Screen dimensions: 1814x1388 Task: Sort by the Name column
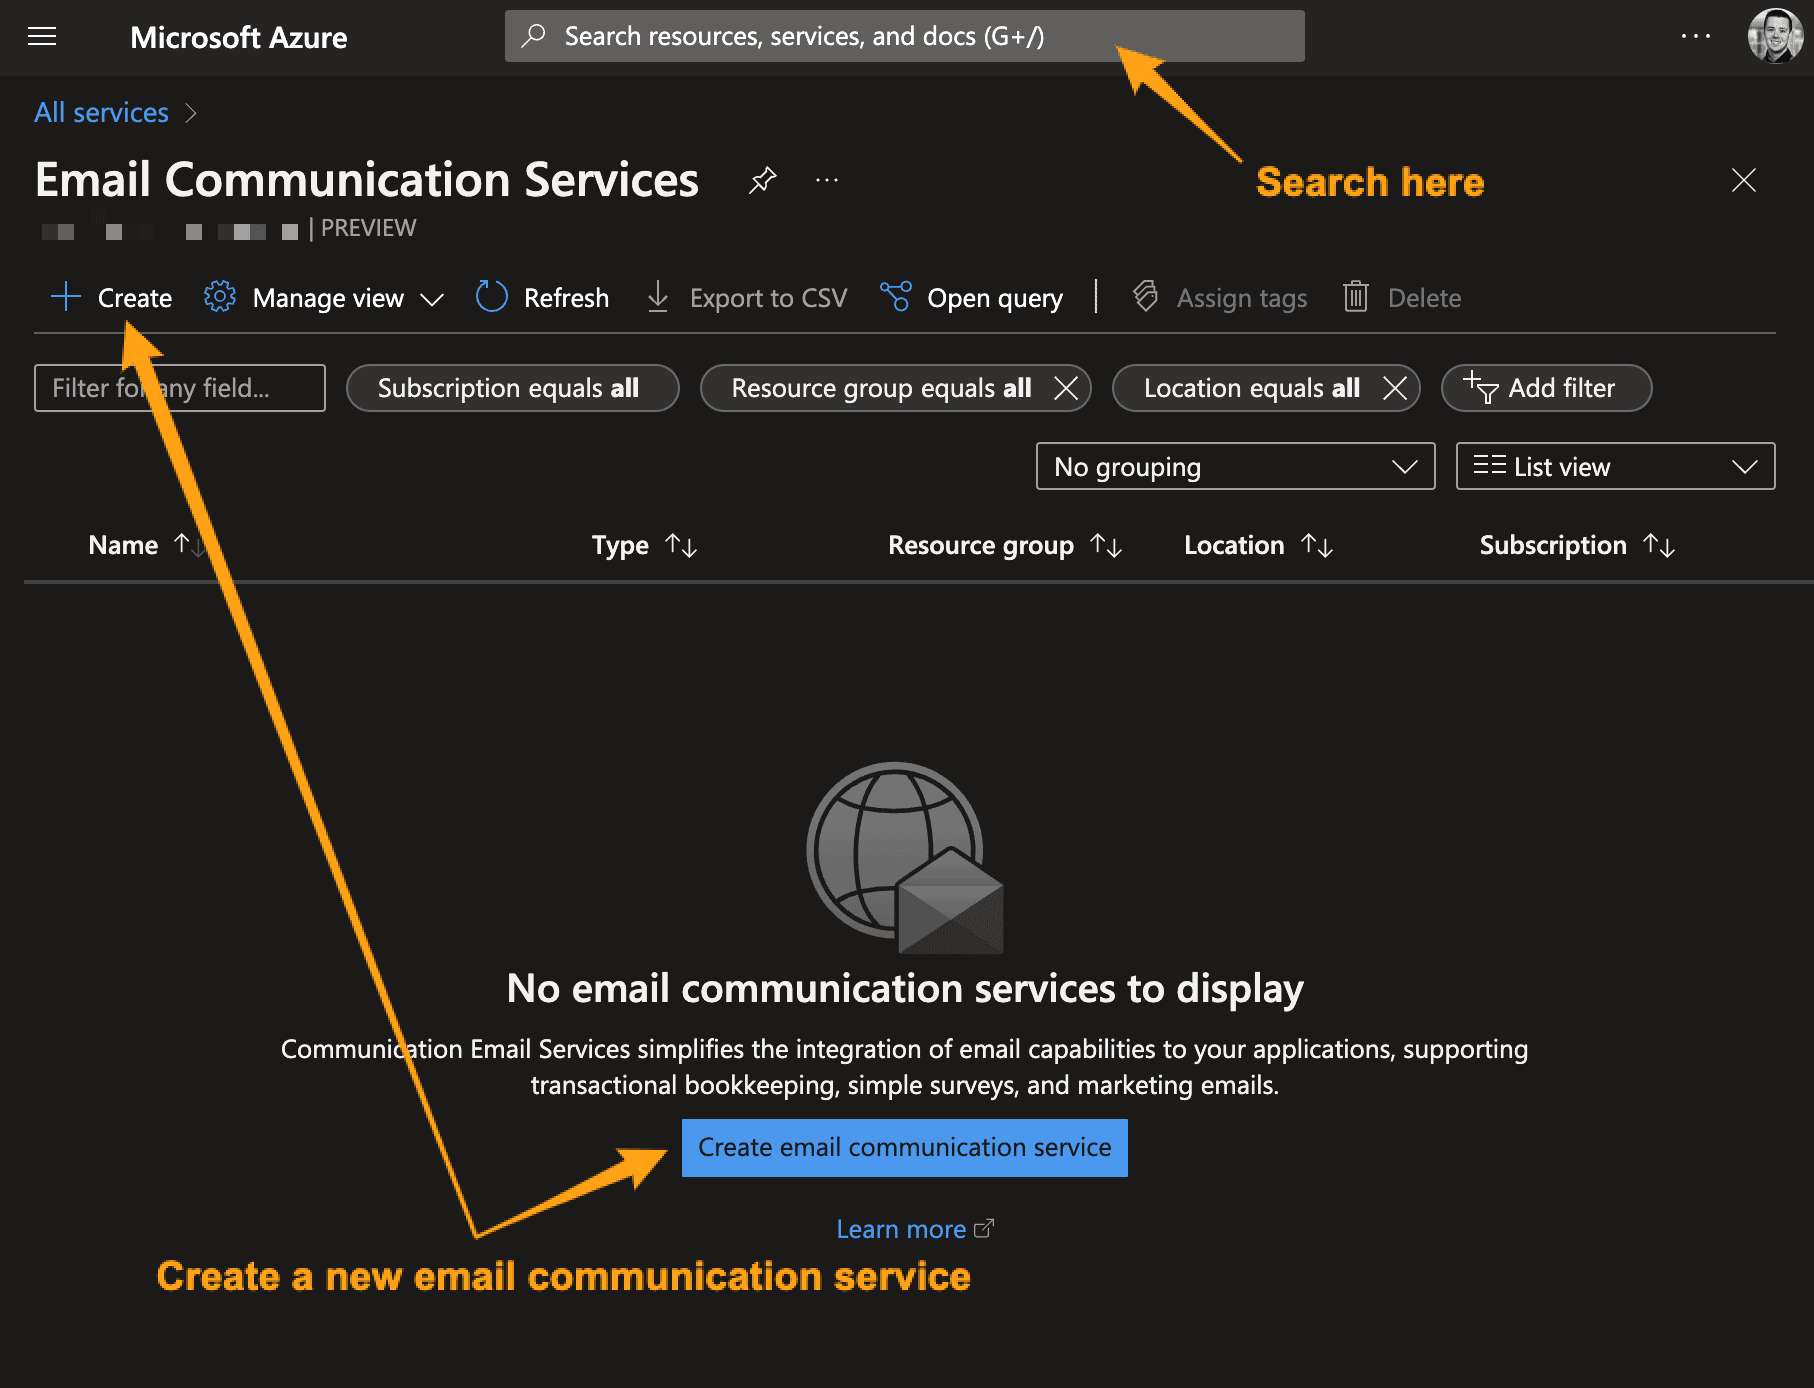[x=146, y=545]
